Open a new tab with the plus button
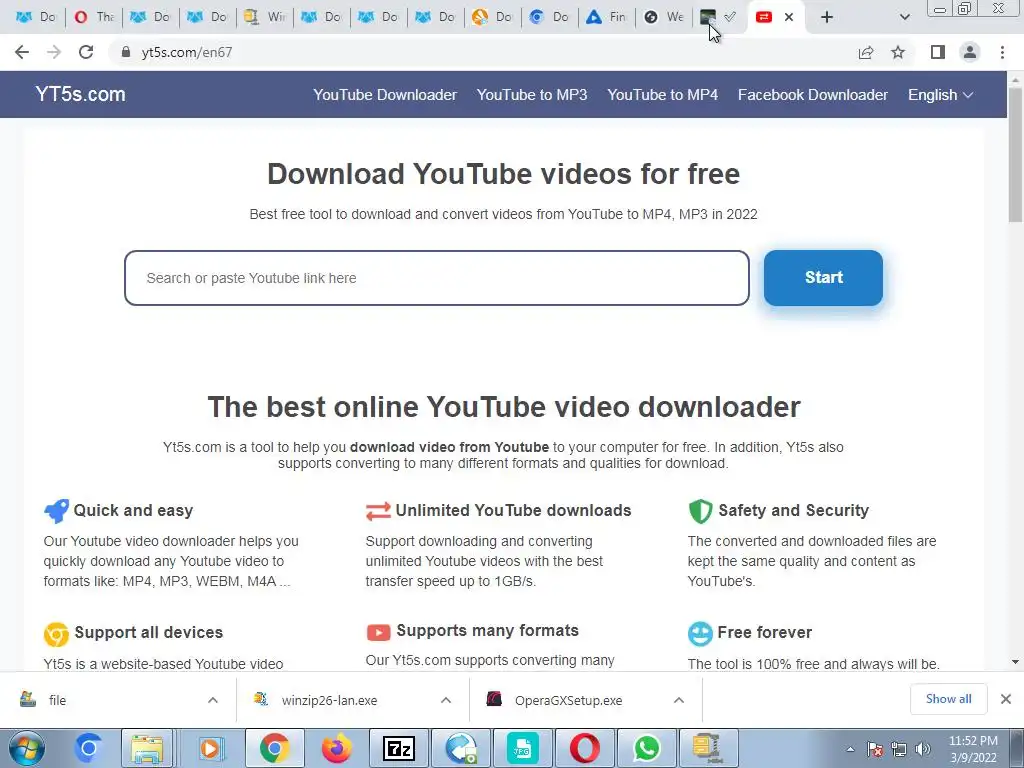This screenshot has height=768, width=1024. (x=827, y=17)
